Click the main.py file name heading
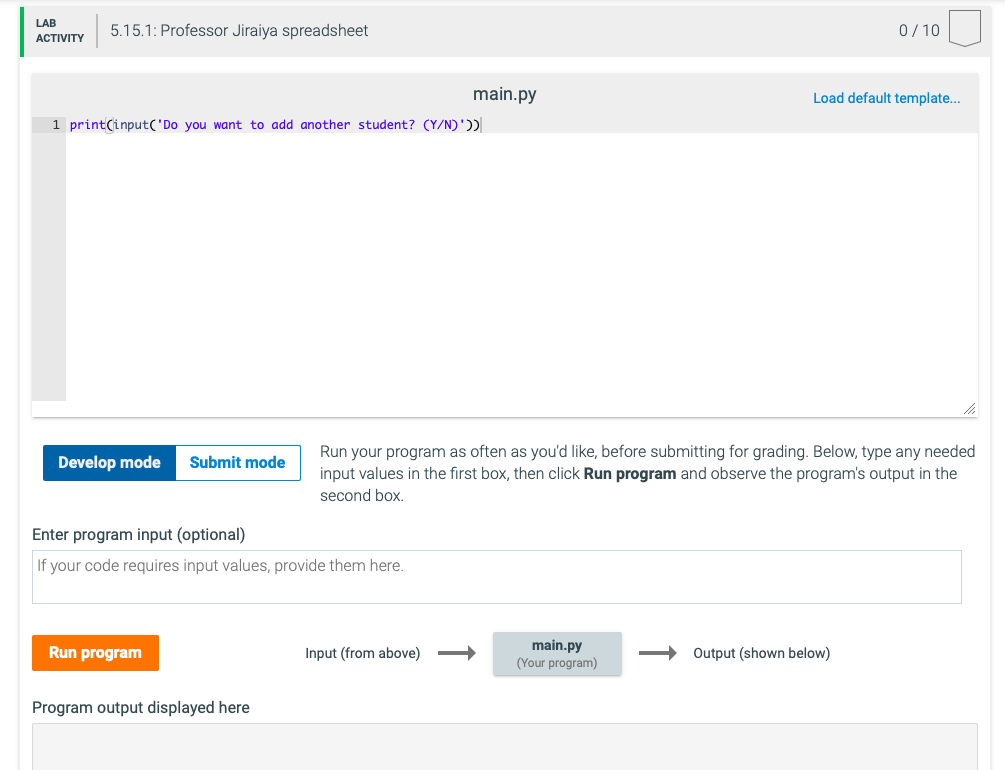The width and height of the screenshot is (1005, 770). 504,94
